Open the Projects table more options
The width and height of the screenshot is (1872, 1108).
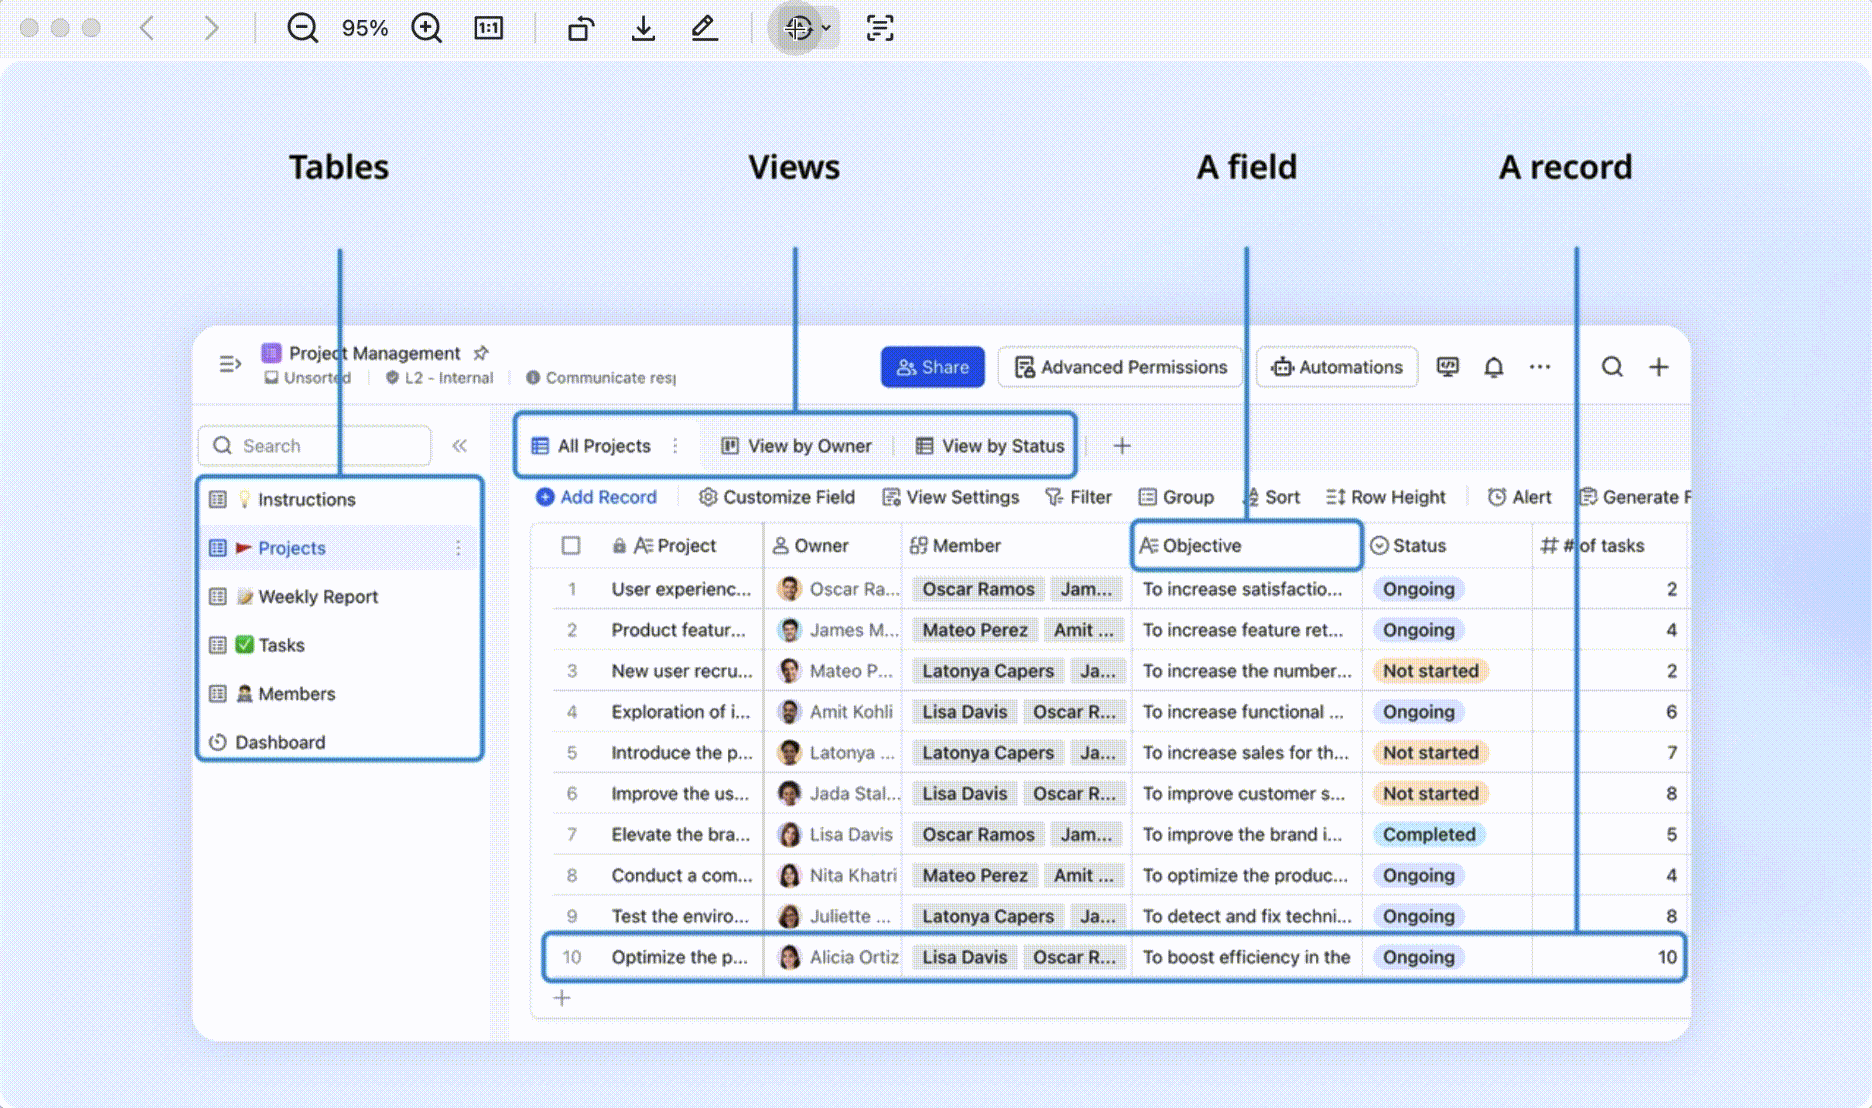458,548
